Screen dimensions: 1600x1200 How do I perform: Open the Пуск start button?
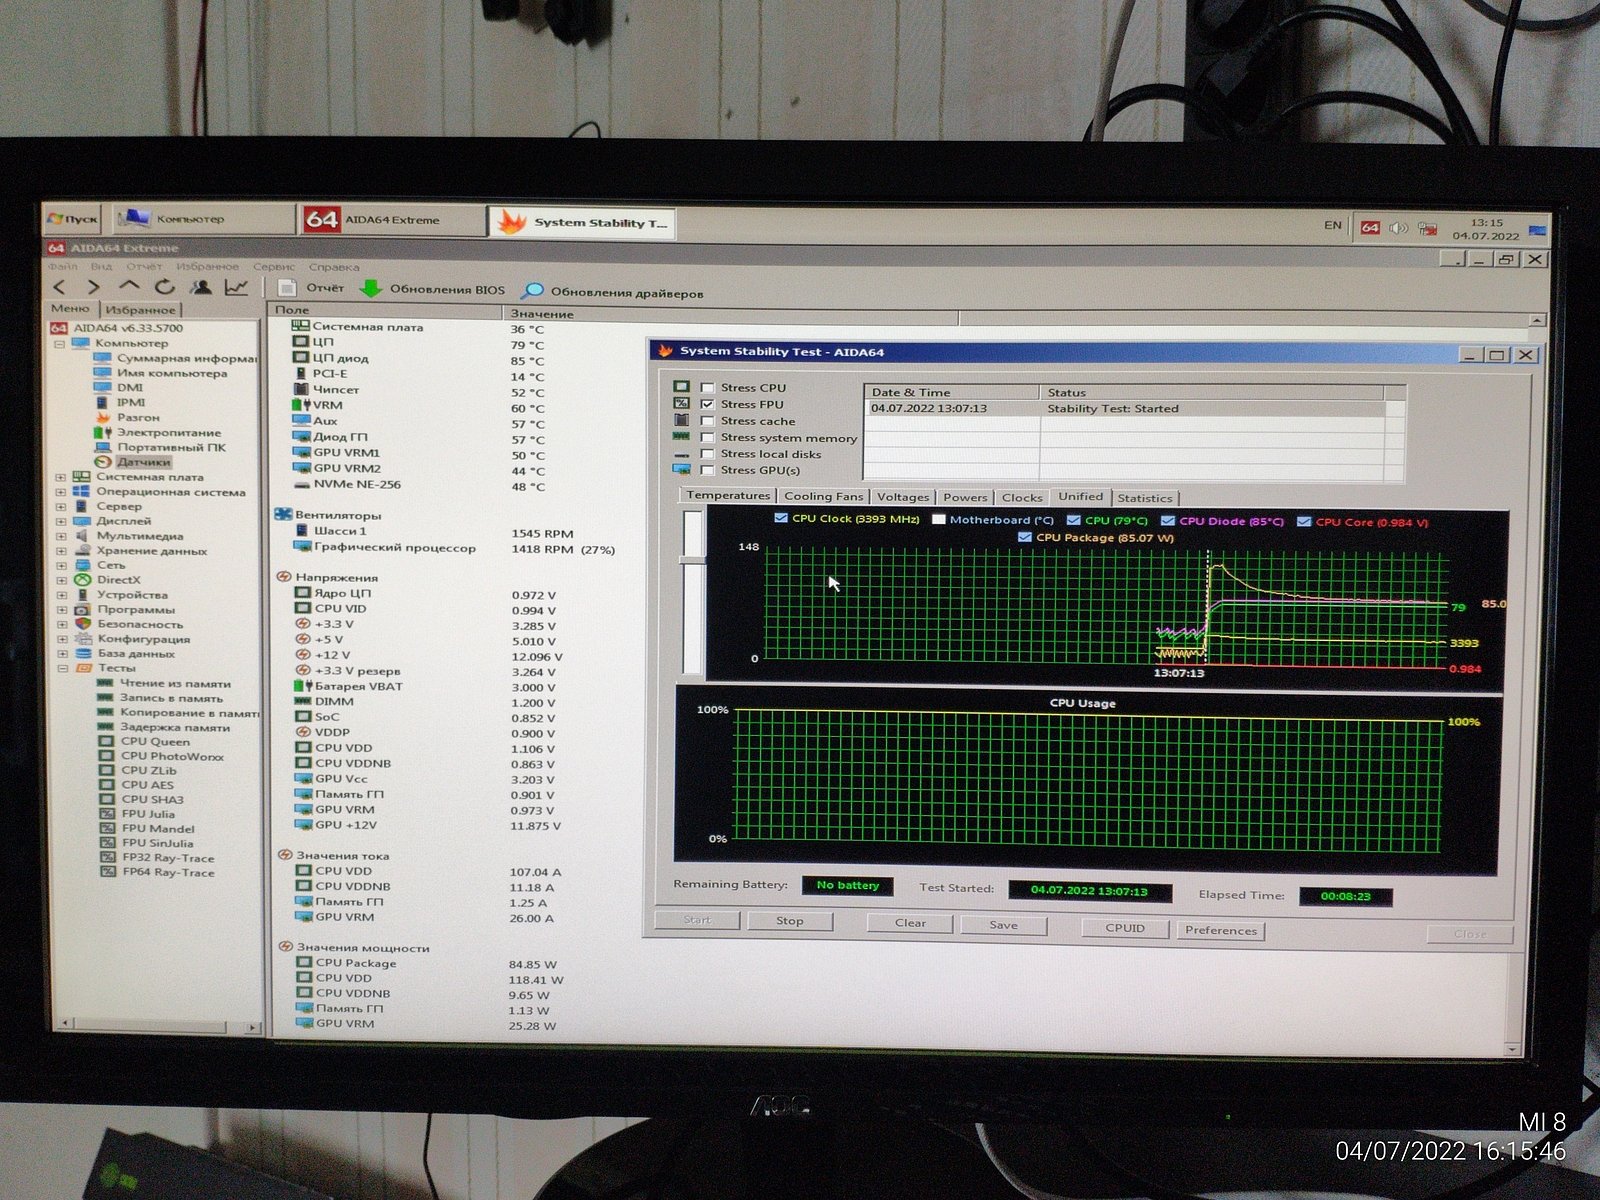[x=72, y=218]
